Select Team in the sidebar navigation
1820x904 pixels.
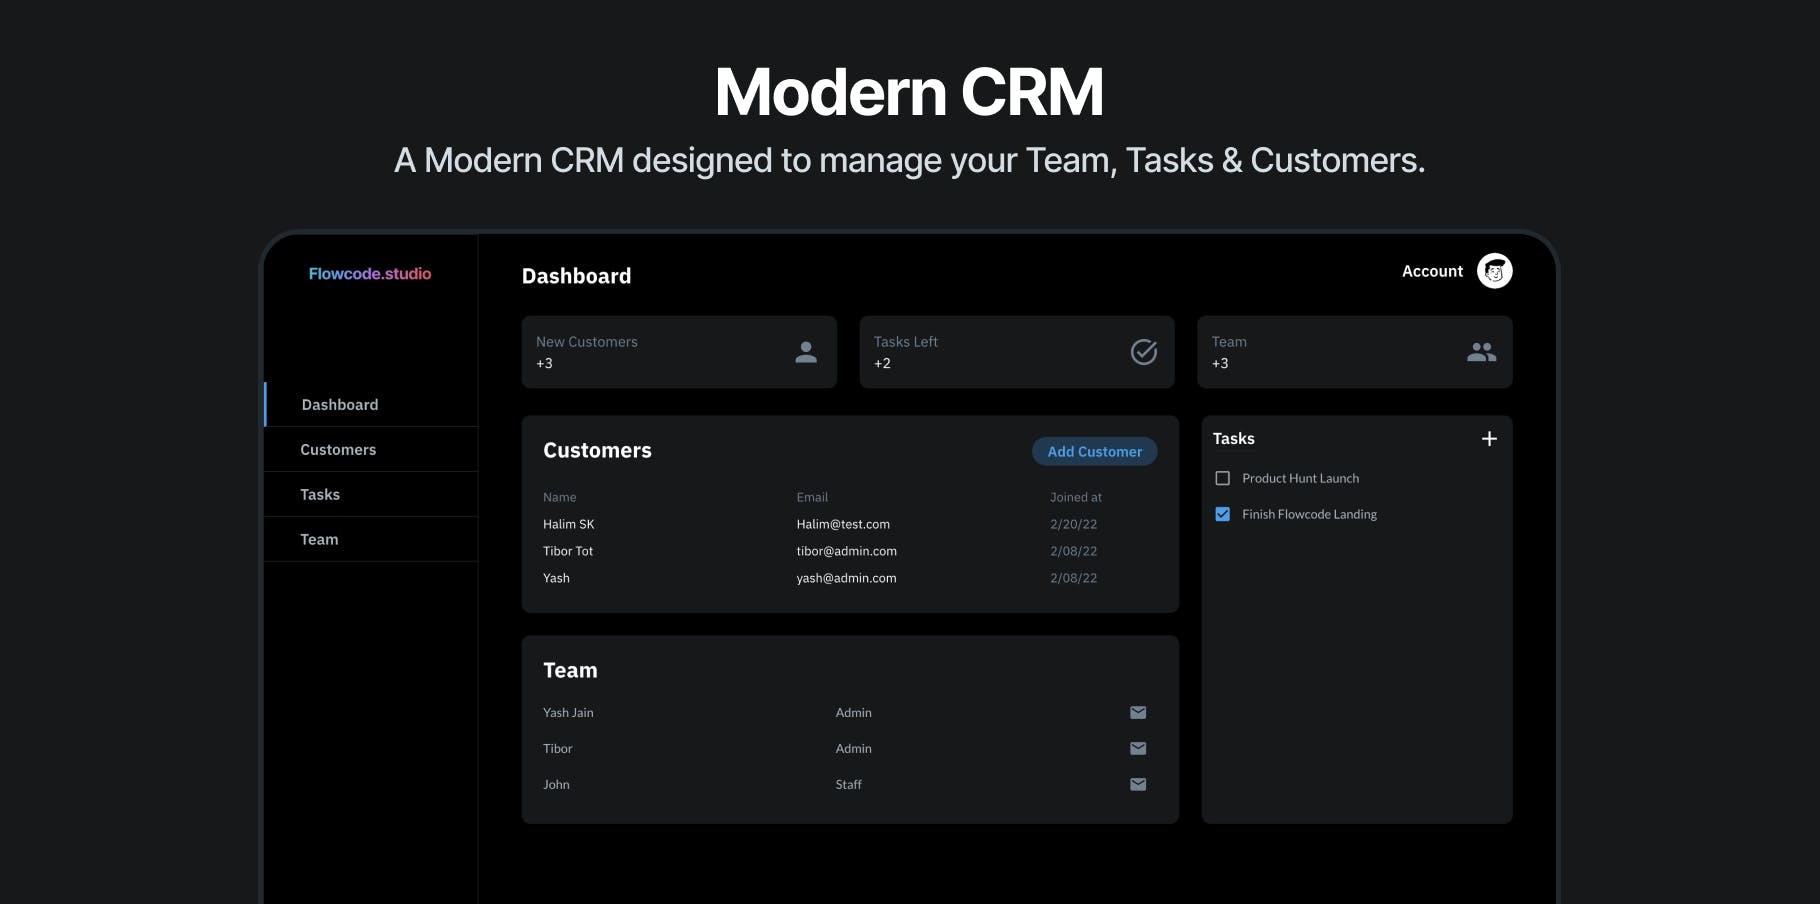point(319,539)
